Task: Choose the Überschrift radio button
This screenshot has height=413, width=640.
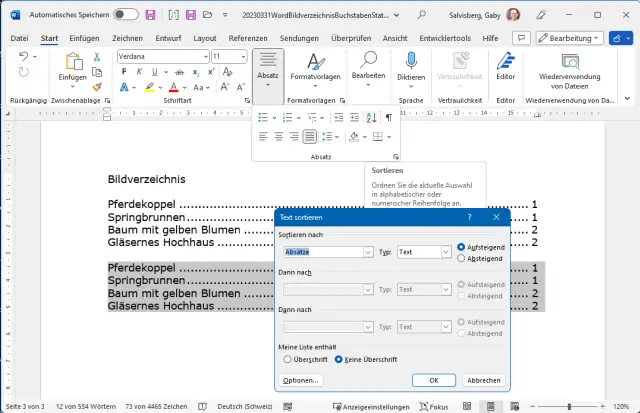Action: [x=287, y=358]
